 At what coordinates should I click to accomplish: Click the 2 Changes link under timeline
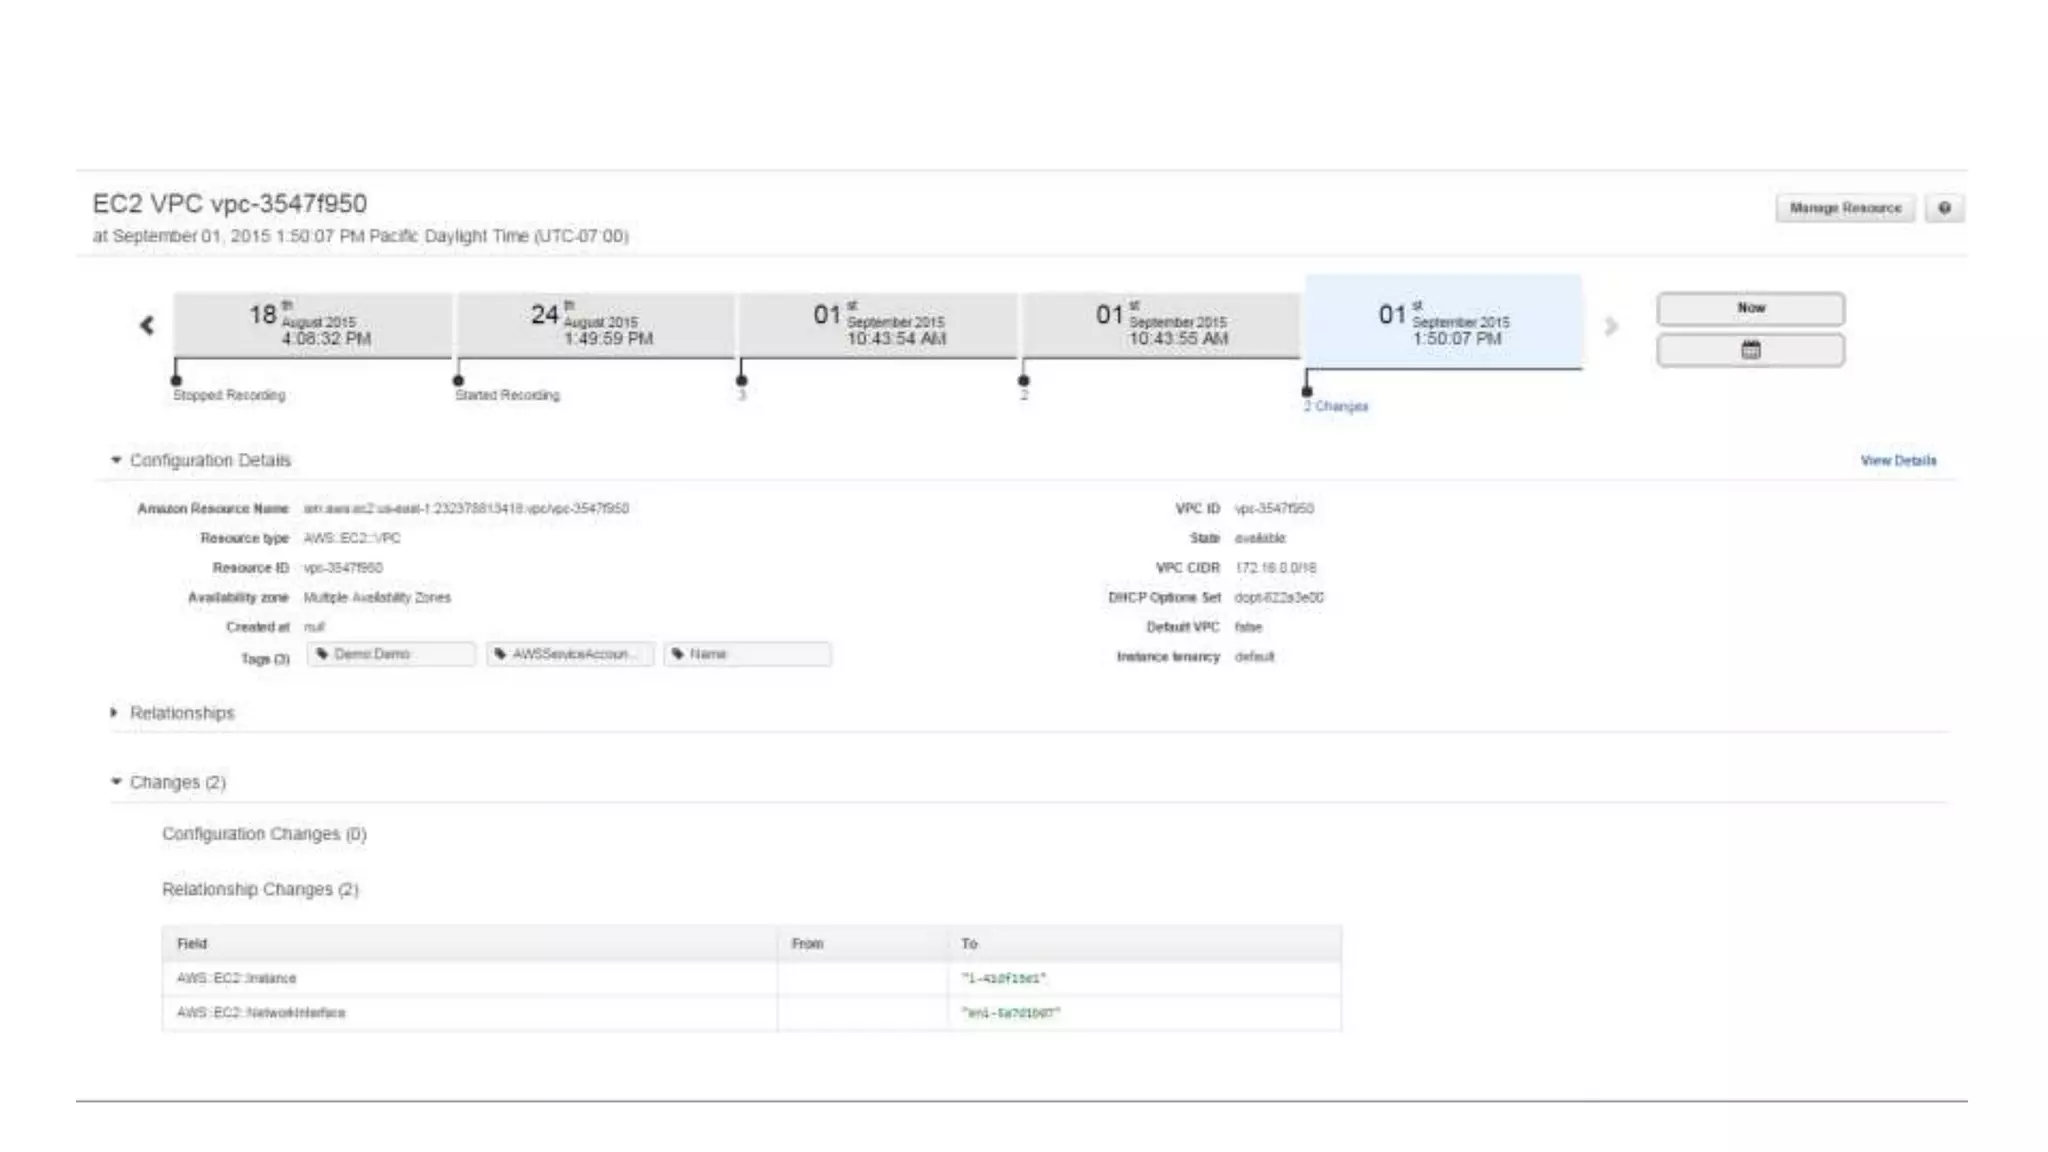1336,406
